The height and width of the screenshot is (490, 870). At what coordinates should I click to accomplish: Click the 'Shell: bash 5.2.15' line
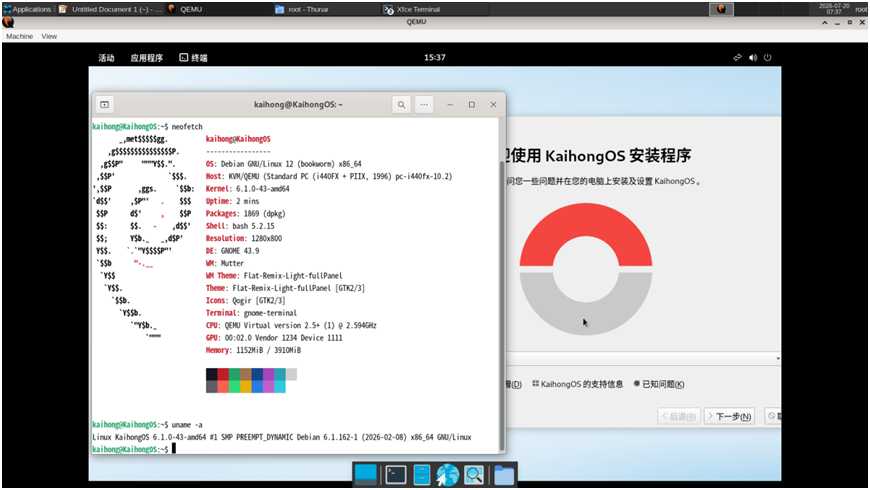240,226
